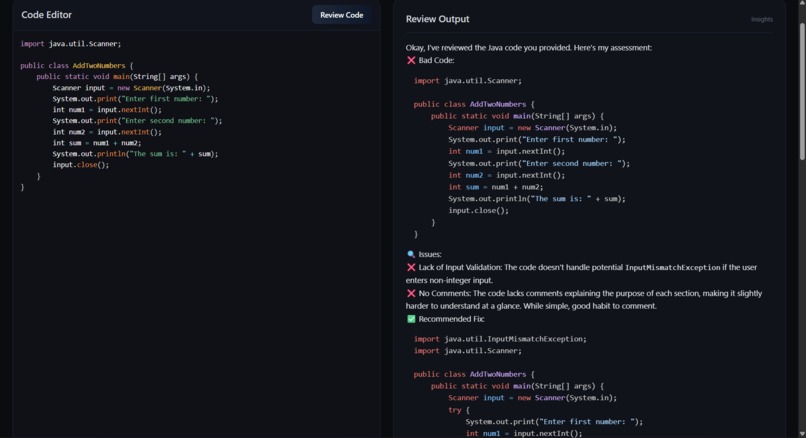Open the Insights link
Screen dimensions: 806x438
point(761,20)
